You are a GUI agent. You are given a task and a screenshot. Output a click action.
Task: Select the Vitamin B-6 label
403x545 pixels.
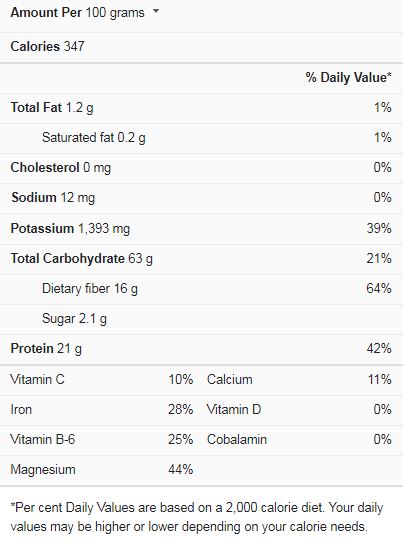click(x=42, y=439)
